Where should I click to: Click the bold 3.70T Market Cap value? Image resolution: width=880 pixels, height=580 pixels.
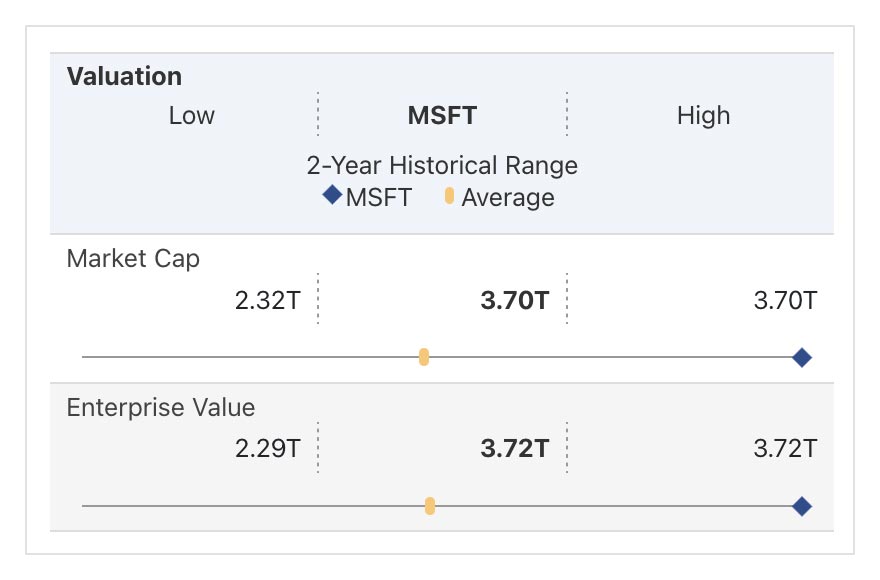pos(514,300)
